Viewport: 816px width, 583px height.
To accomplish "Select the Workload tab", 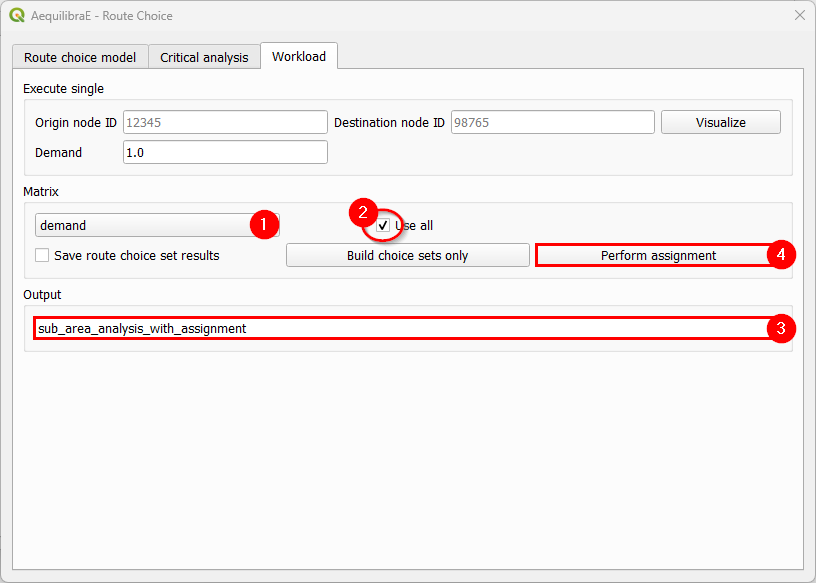I will pos(299,56).
